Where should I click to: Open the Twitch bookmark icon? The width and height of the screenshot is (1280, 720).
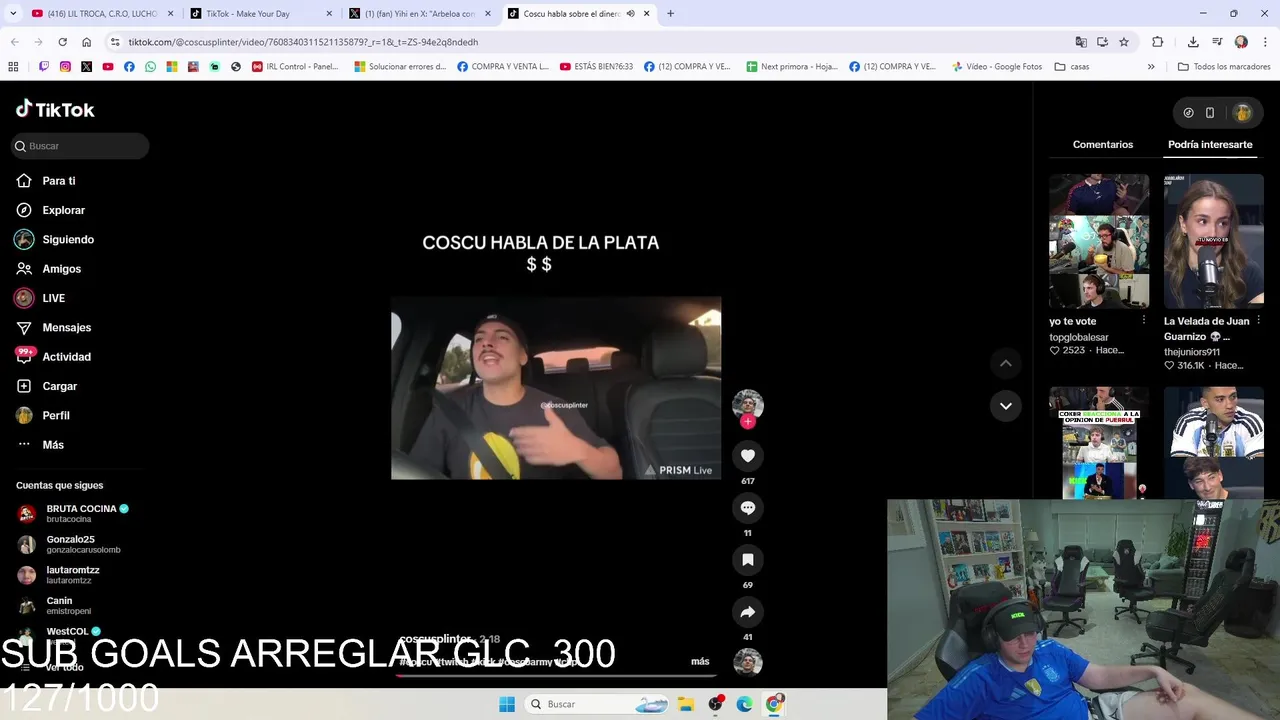point(44,67)
